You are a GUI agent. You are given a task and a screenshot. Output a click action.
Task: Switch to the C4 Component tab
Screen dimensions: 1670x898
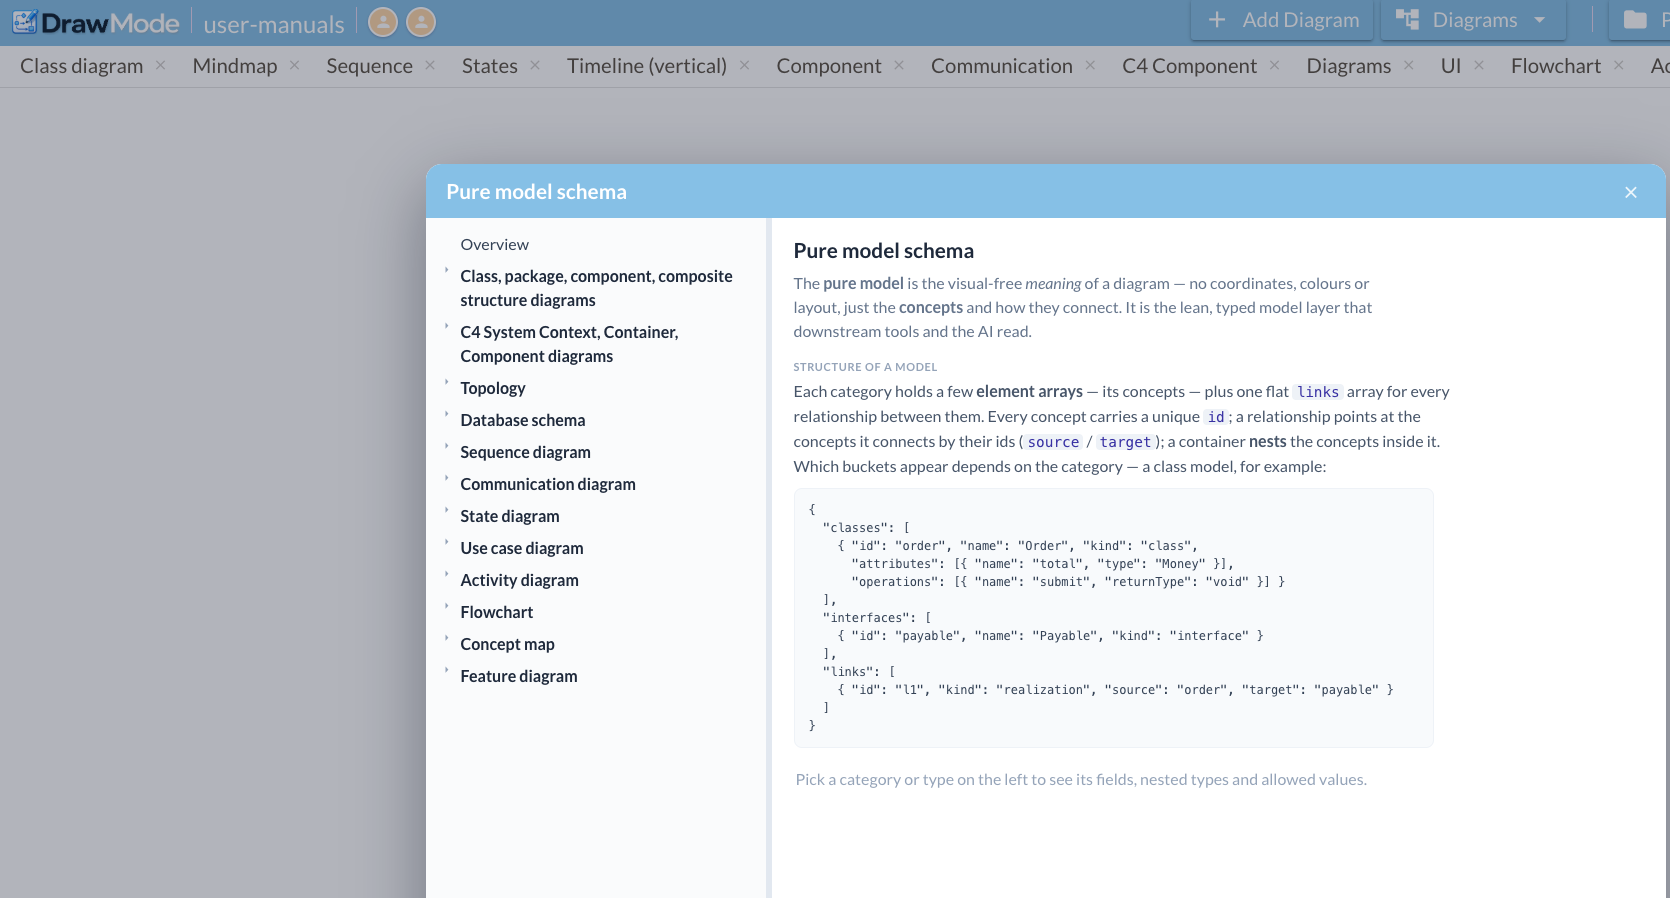[1189, 66]
